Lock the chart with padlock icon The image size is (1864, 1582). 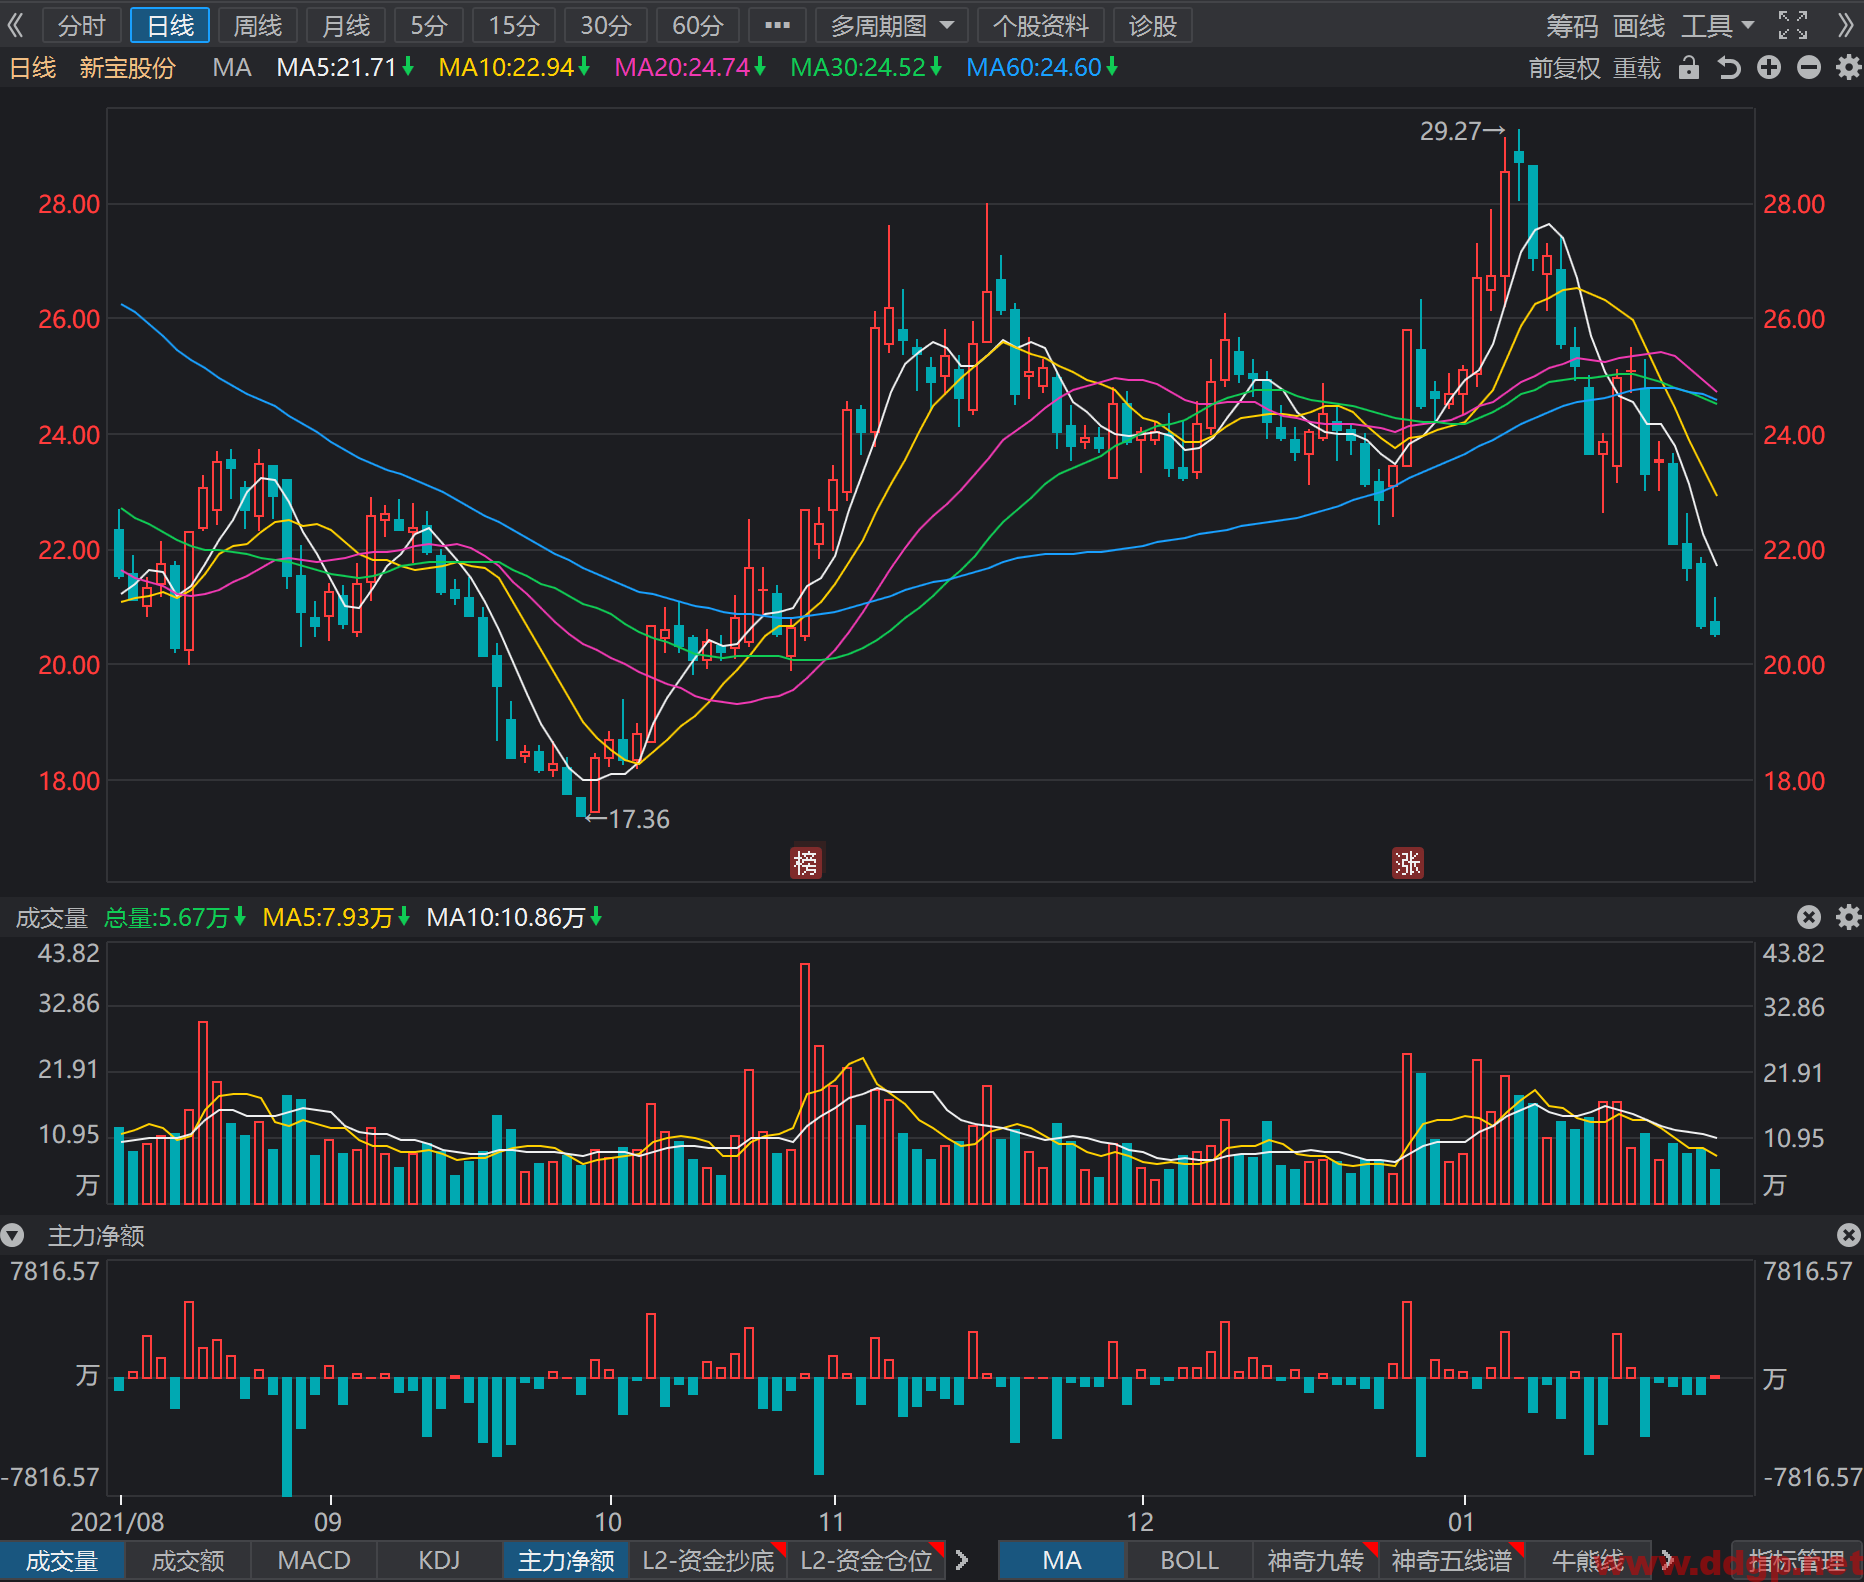pyautogui.click(x=1689, y=68)
